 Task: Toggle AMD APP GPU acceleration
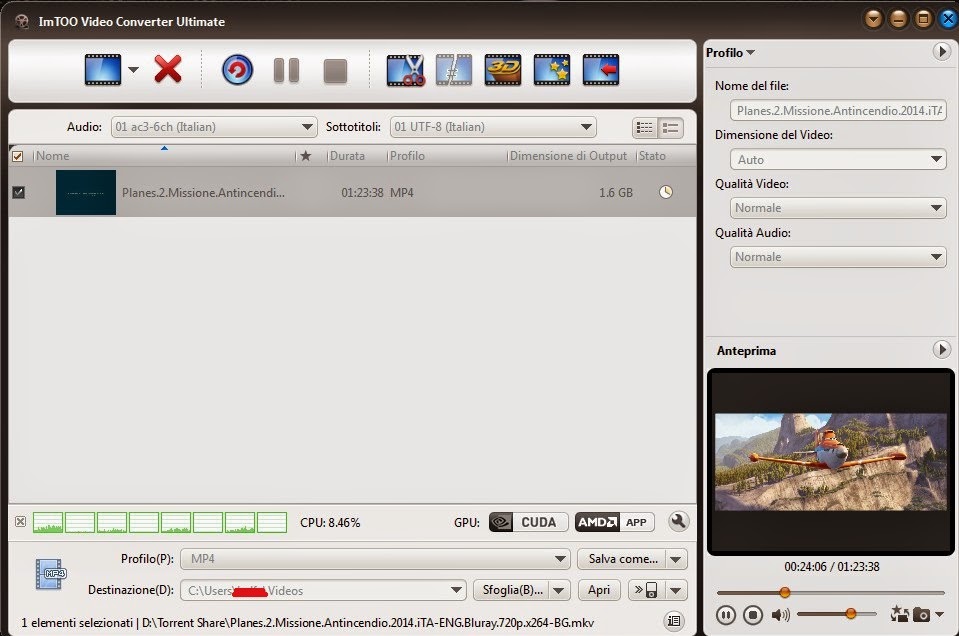coord(615,522)
